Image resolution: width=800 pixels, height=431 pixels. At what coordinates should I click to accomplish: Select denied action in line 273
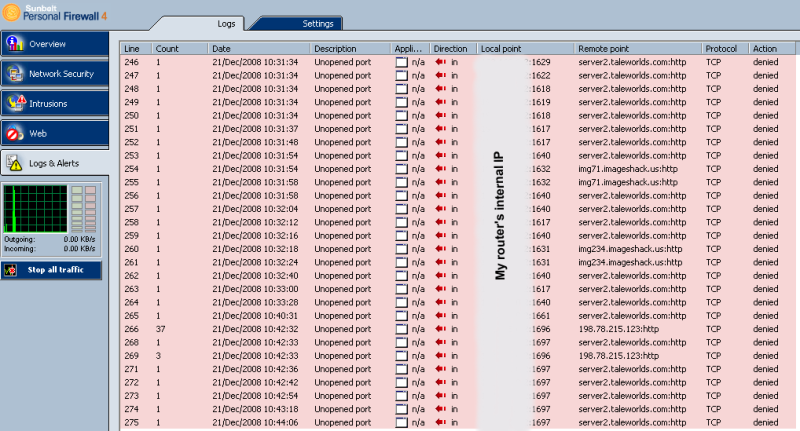tap(765, 396)
